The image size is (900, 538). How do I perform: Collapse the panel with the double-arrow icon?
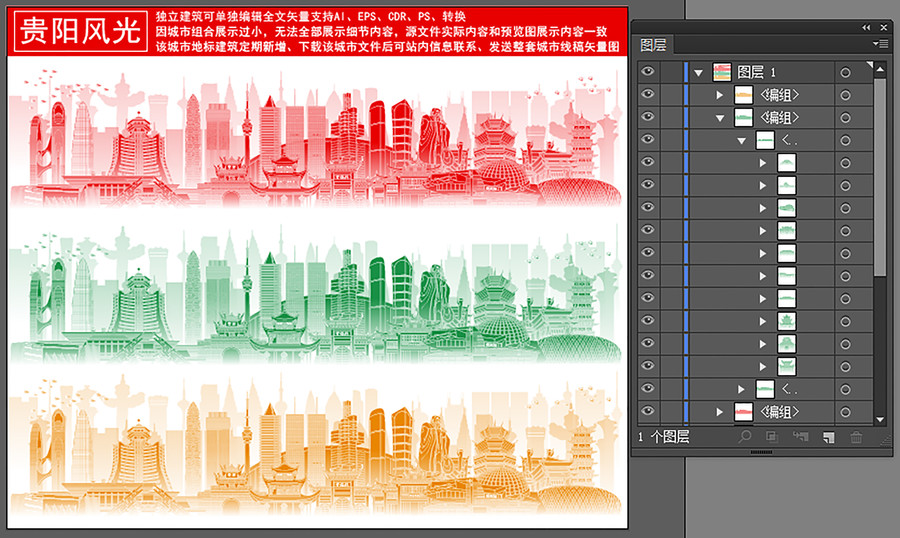[866, 27]
